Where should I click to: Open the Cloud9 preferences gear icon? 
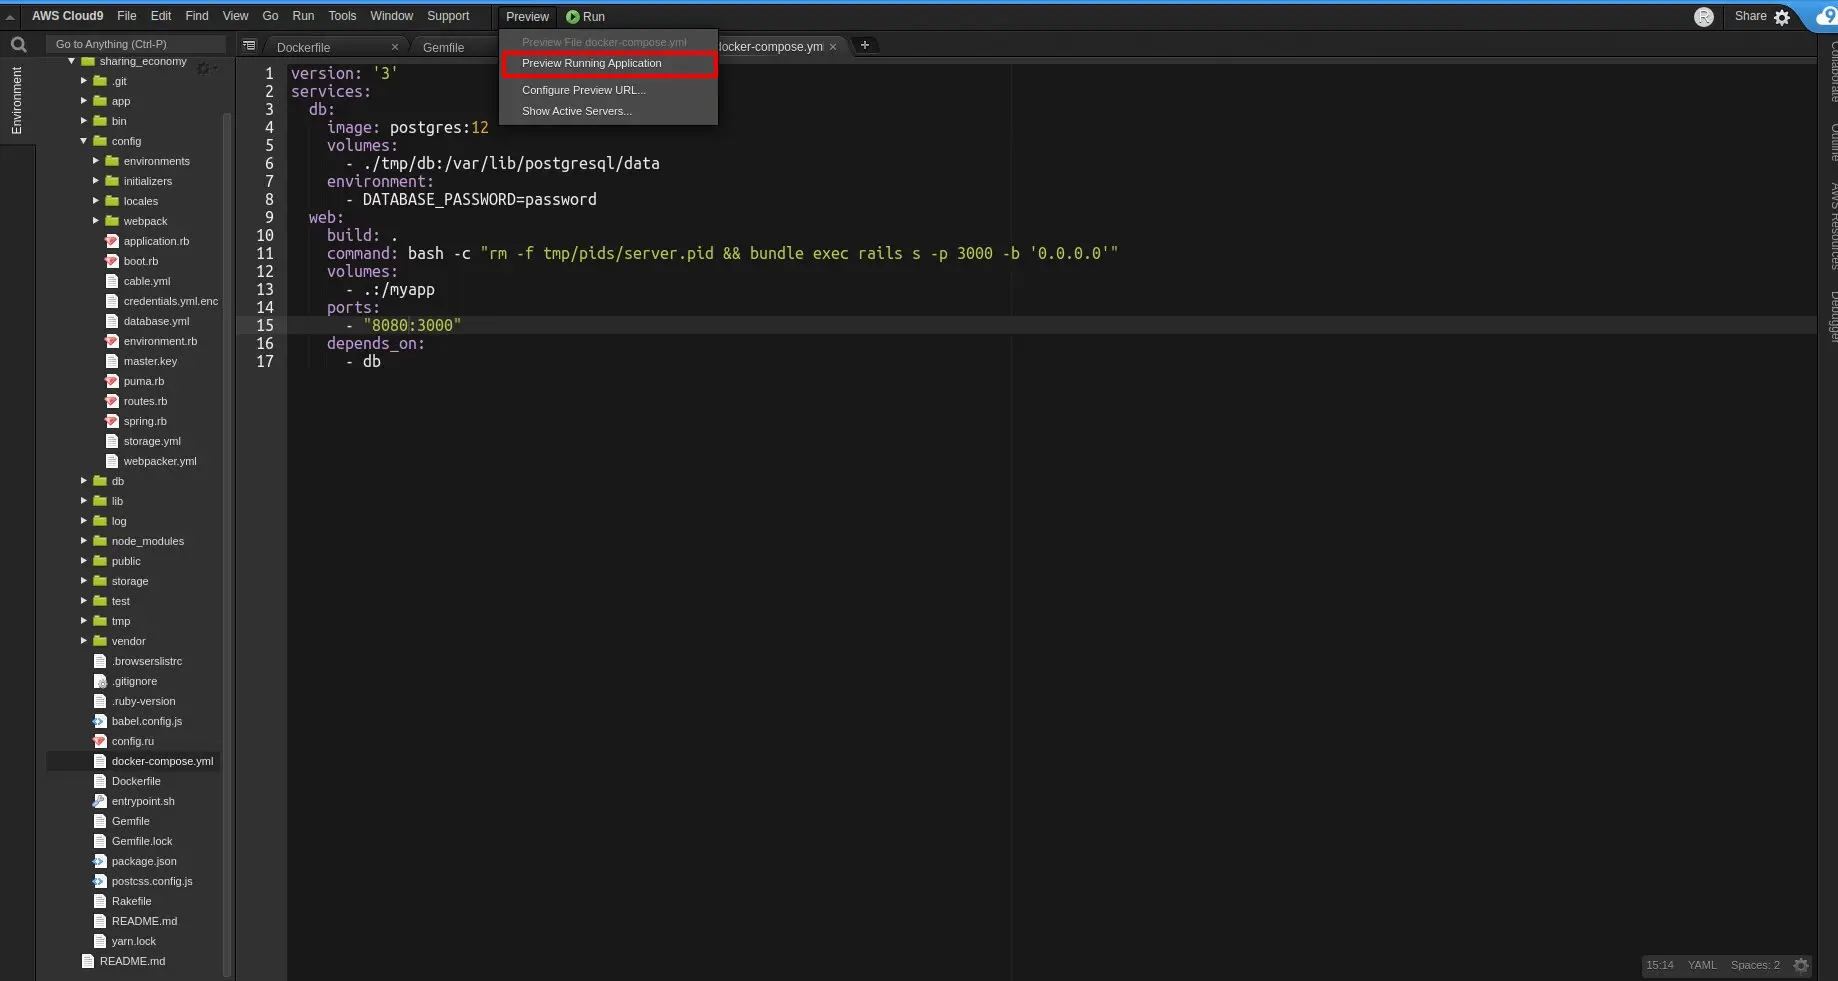tap(1782, 17)
